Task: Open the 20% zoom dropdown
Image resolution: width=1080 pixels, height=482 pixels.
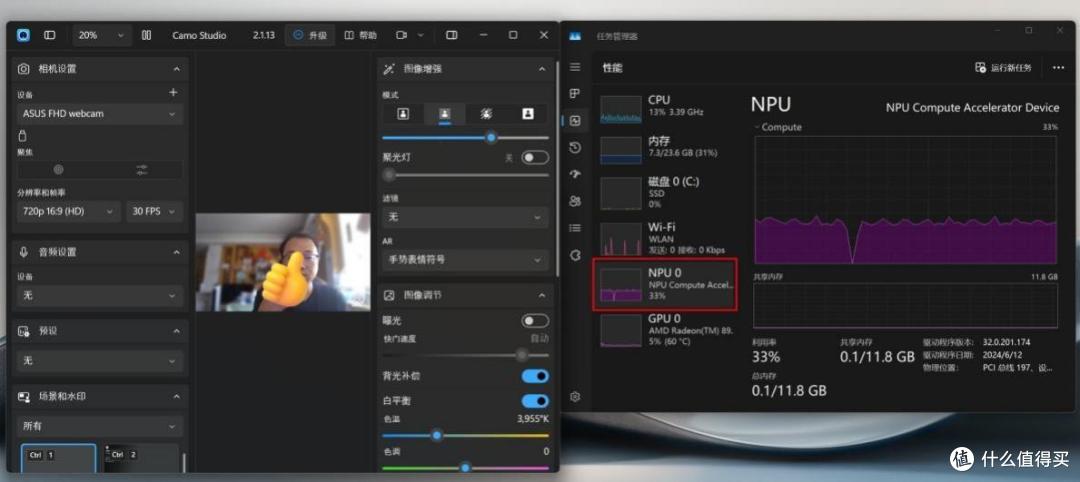Action: pos(101,35)
